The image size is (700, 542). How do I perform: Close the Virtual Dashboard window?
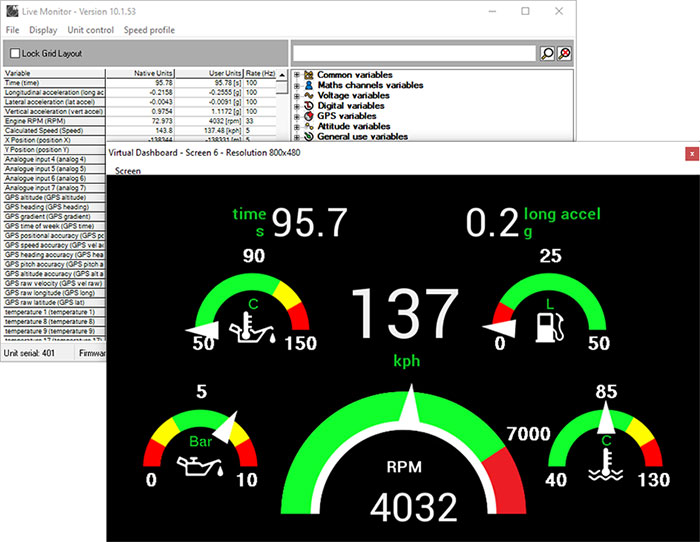click(x=690, y=154)
